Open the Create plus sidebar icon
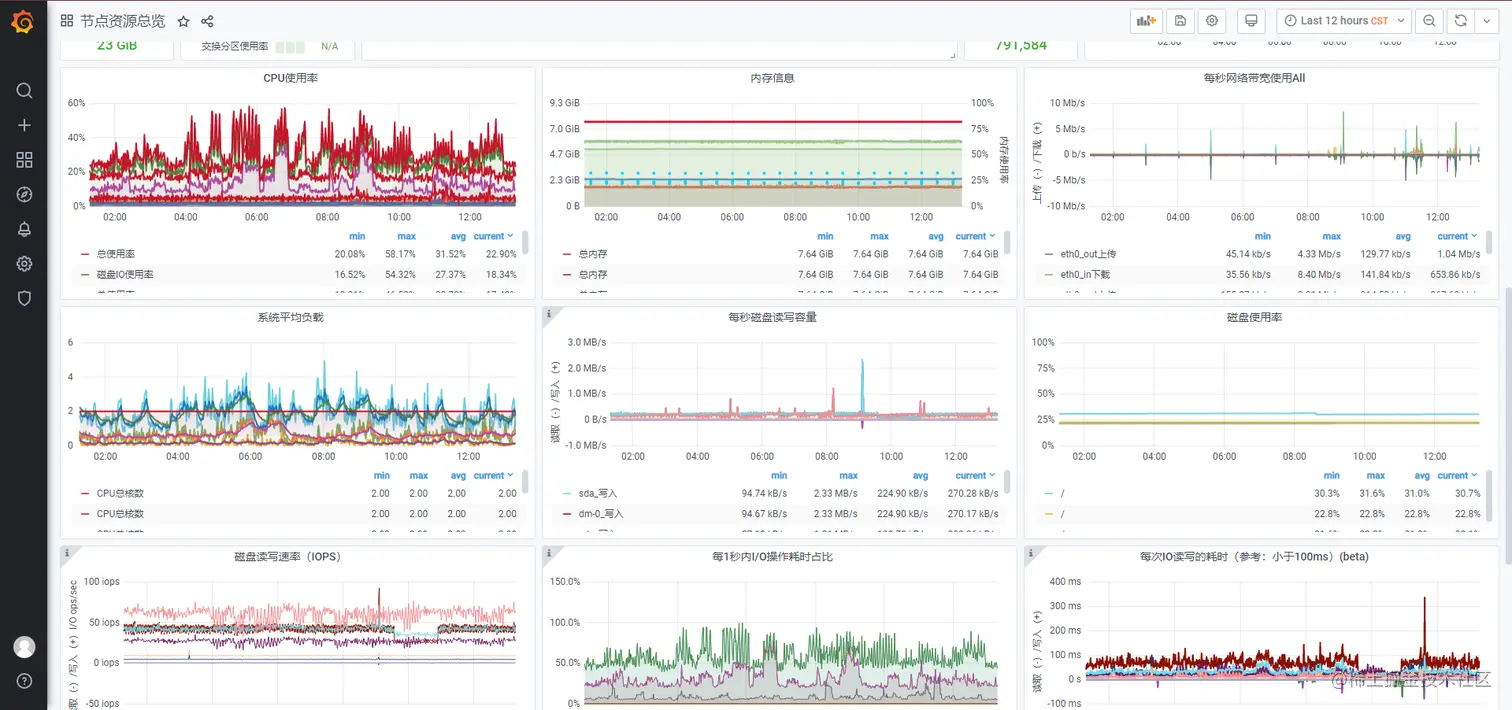1512x710 pixels. (24, 125)
